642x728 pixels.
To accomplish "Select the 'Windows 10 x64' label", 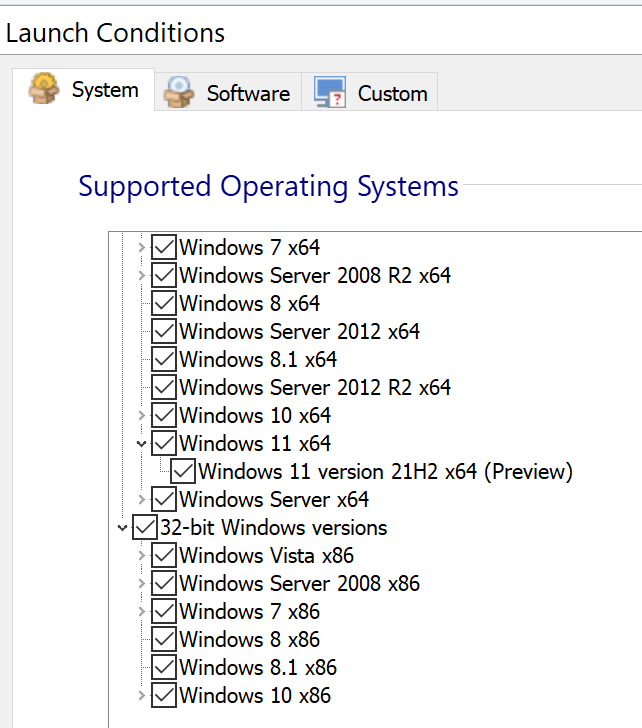I will [x=255, y=416].
